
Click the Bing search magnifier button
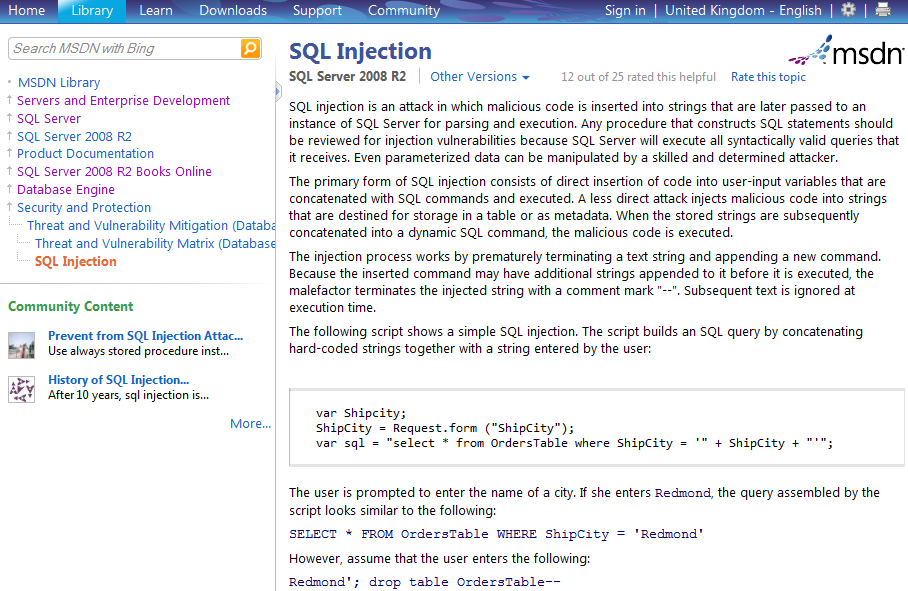(250, 49)
